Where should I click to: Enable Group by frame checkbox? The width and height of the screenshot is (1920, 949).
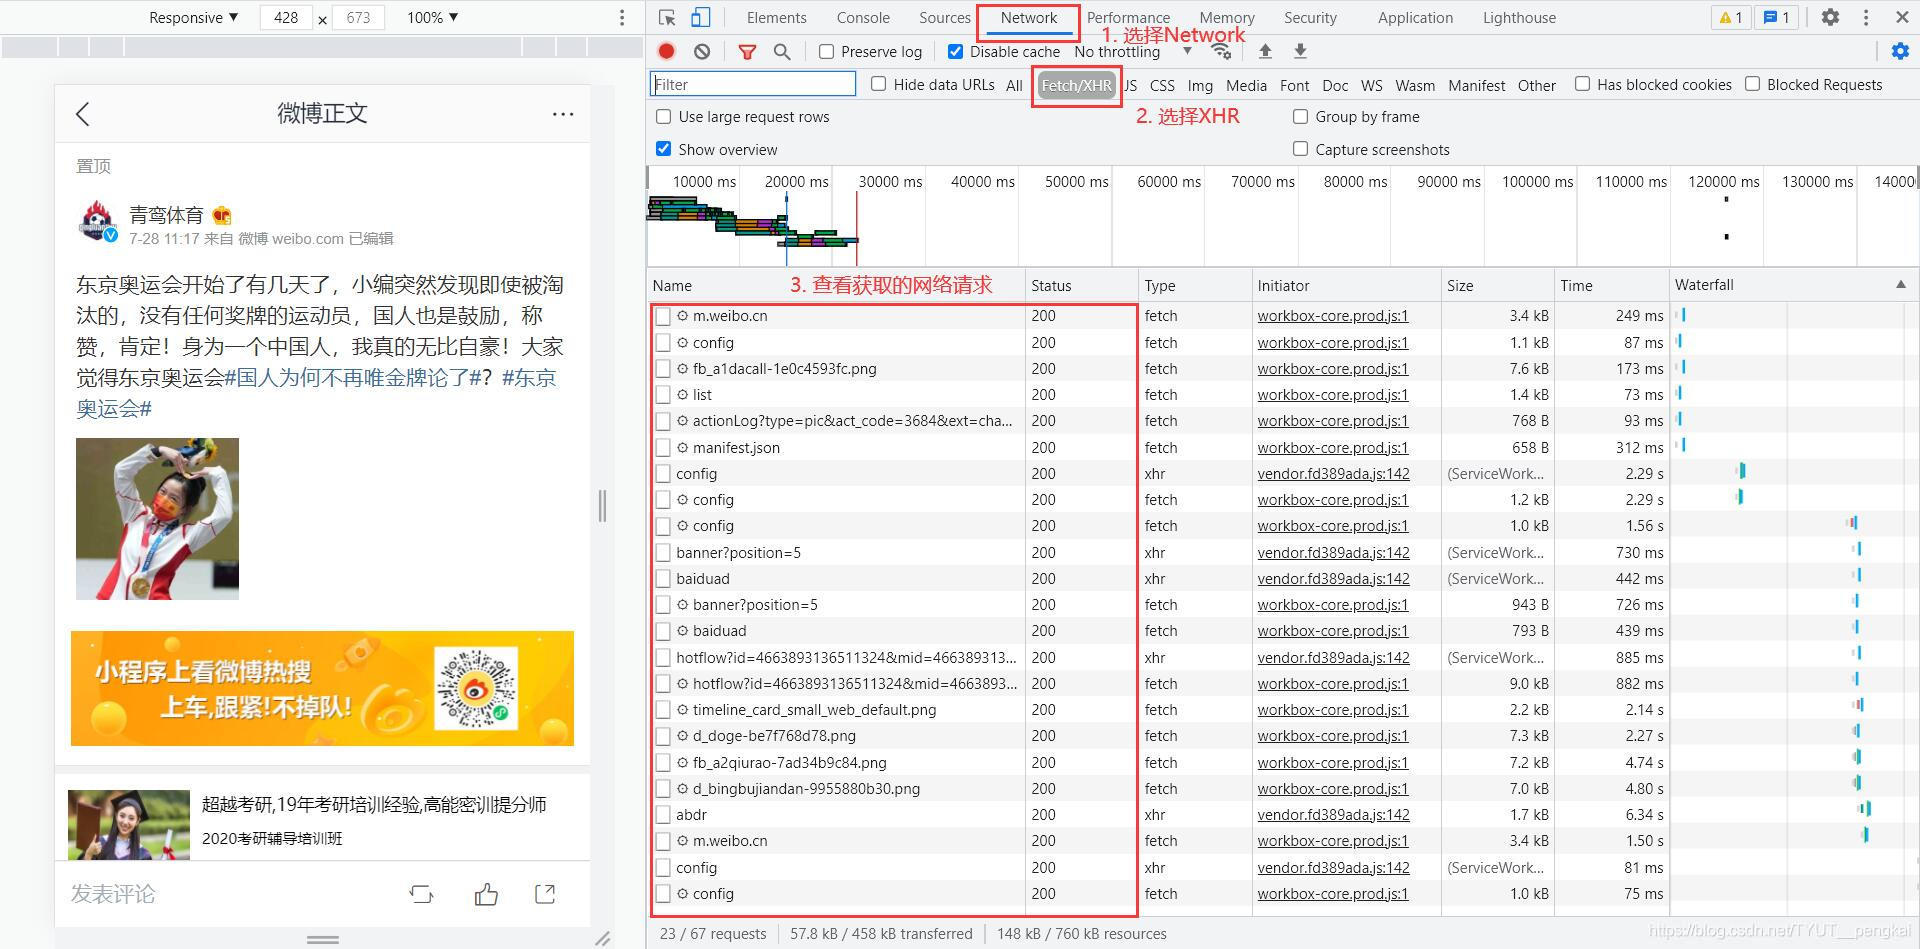coord(1300,117)
